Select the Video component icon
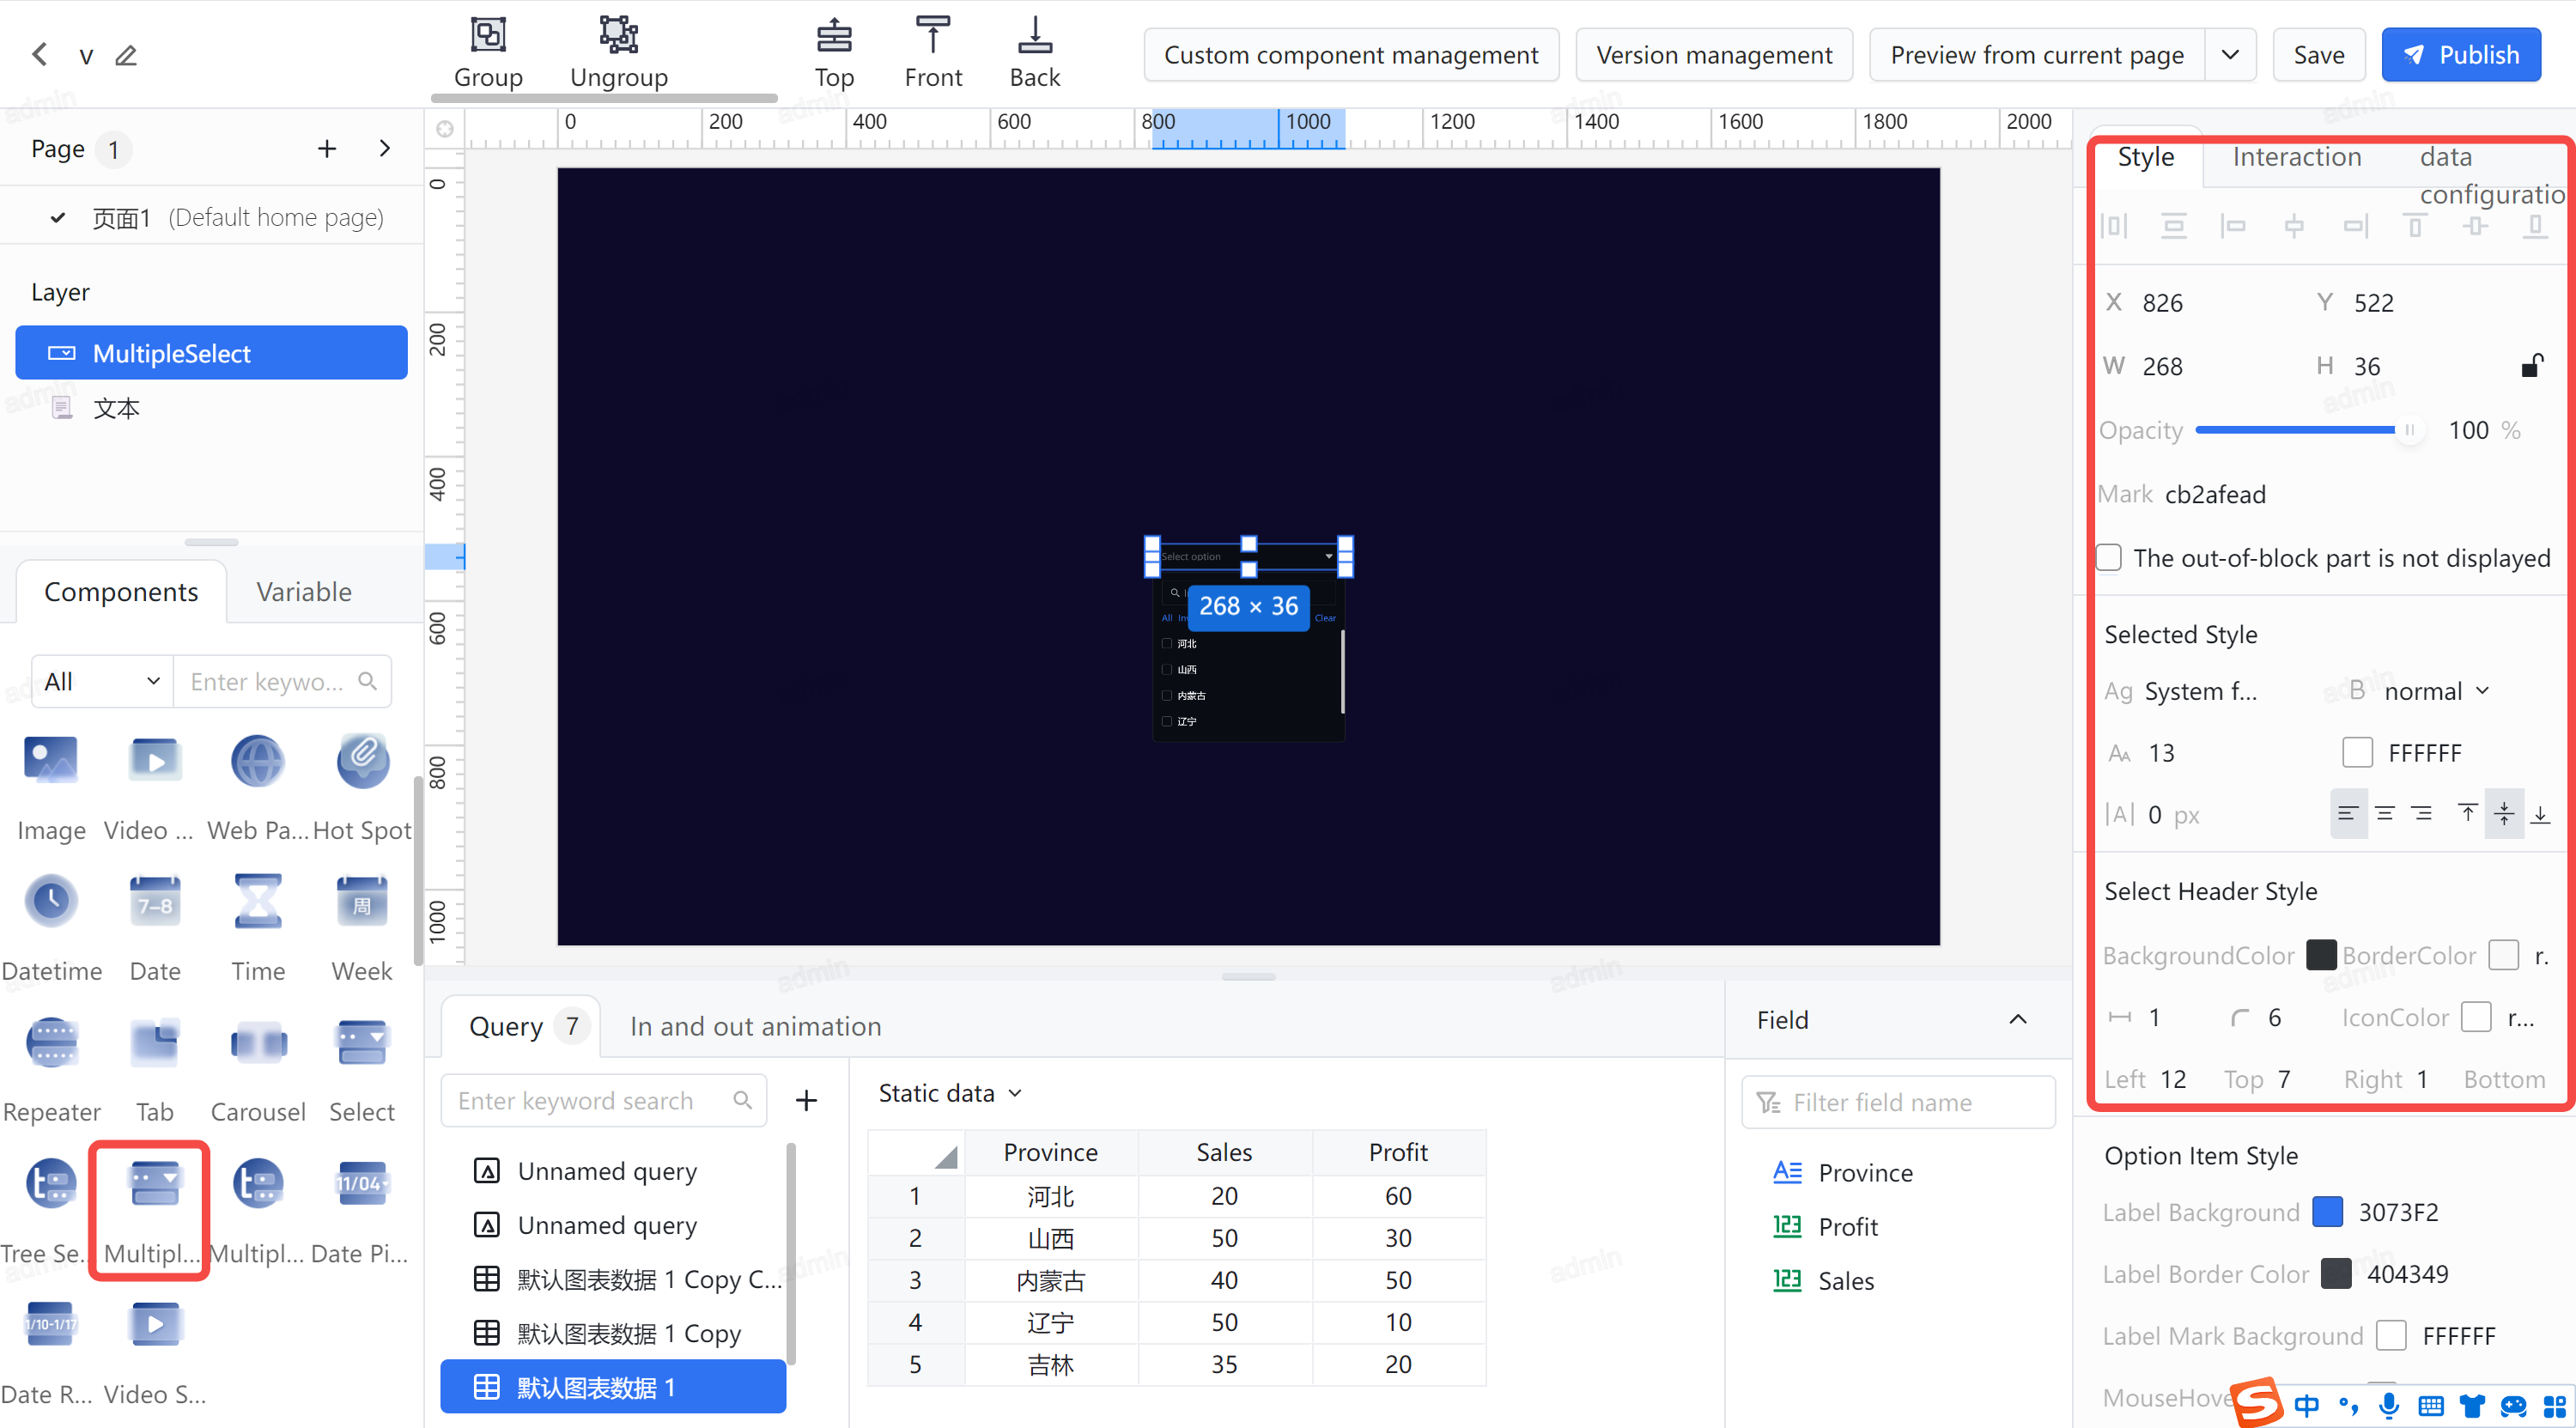 (x=155, y=761)
